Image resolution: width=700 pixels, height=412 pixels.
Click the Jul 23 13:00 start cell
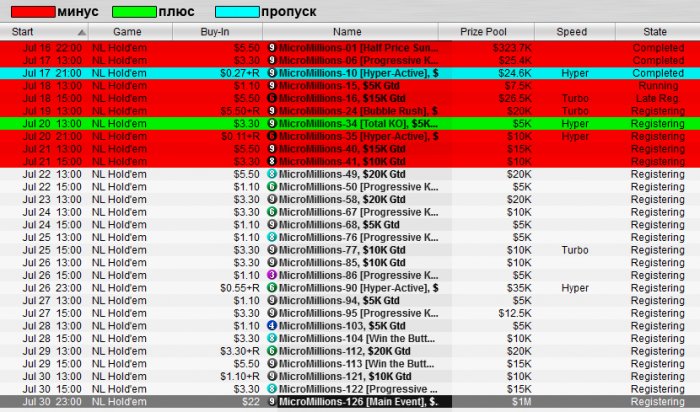(52, 200)
